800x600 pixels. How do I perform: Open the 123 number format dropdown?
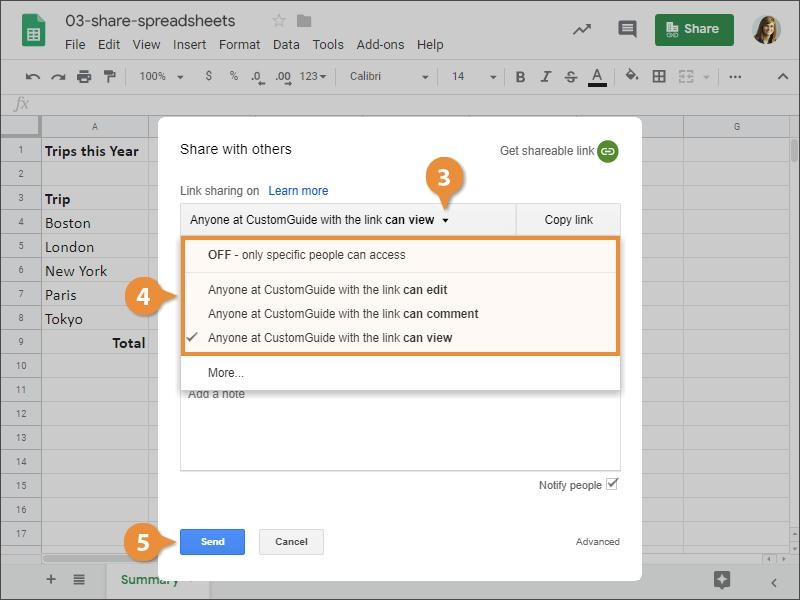point(312,77)
